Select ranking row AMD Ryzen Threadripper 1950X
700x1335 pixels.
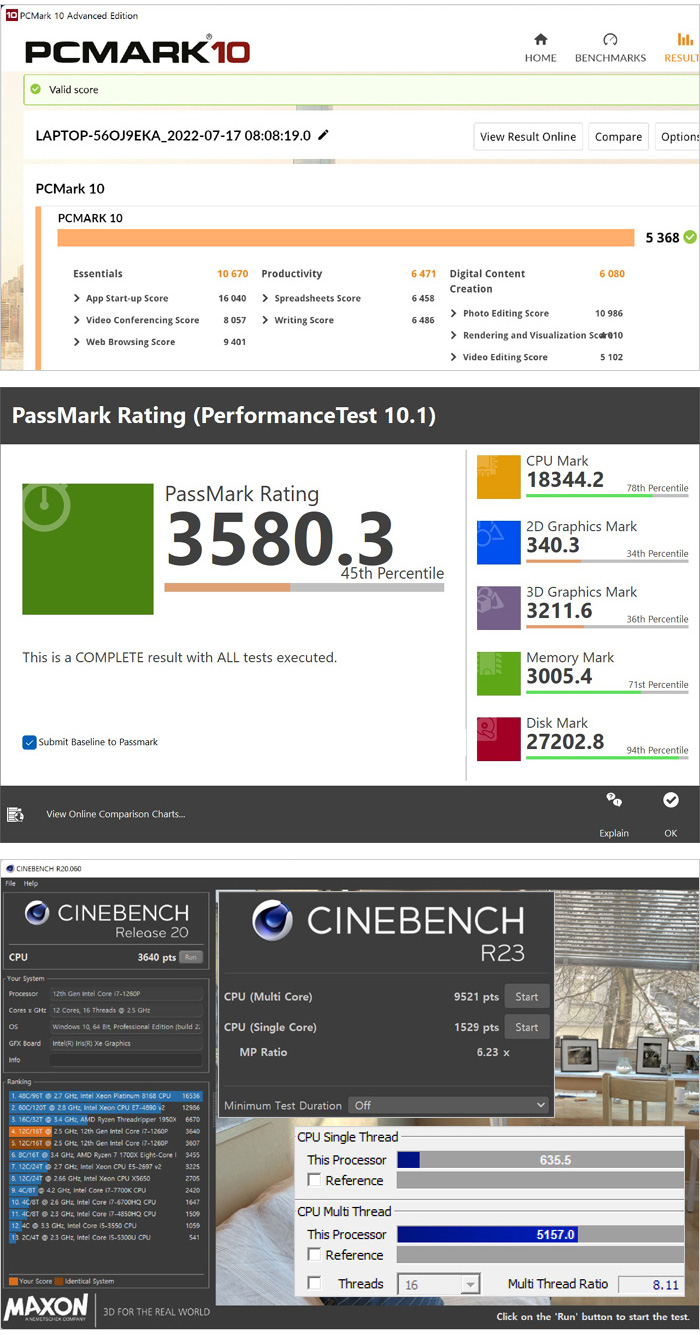106,1119
